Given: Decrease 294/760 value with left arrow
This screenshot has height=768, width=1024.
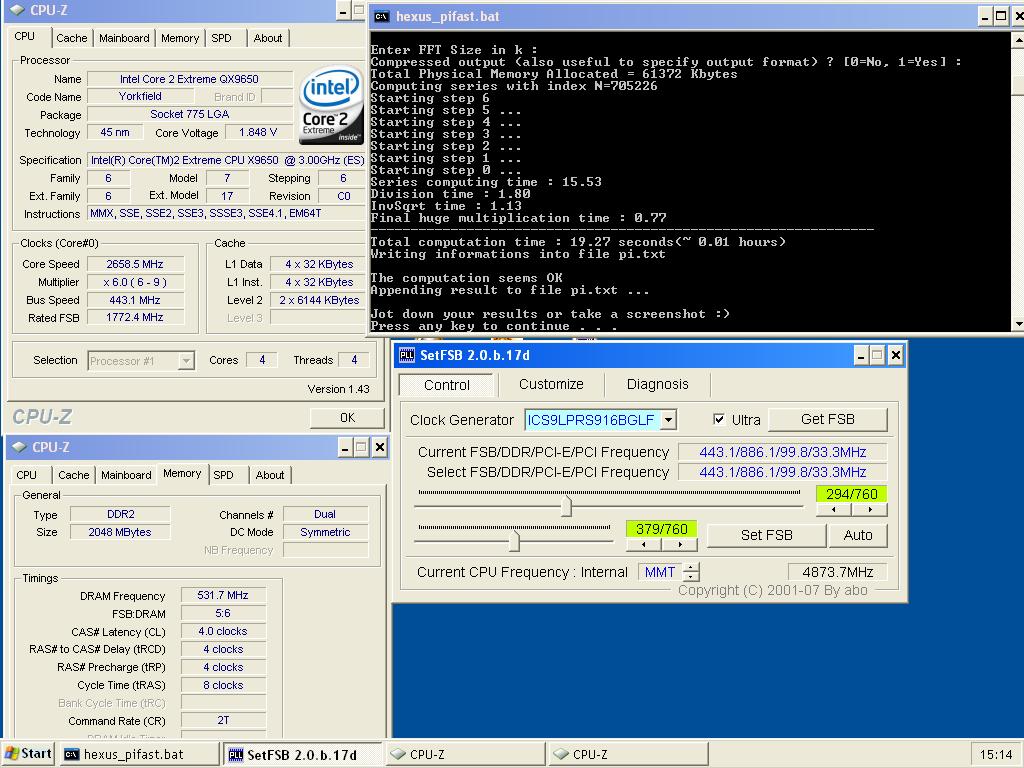Looking at the screenshot, I should 834,509.
